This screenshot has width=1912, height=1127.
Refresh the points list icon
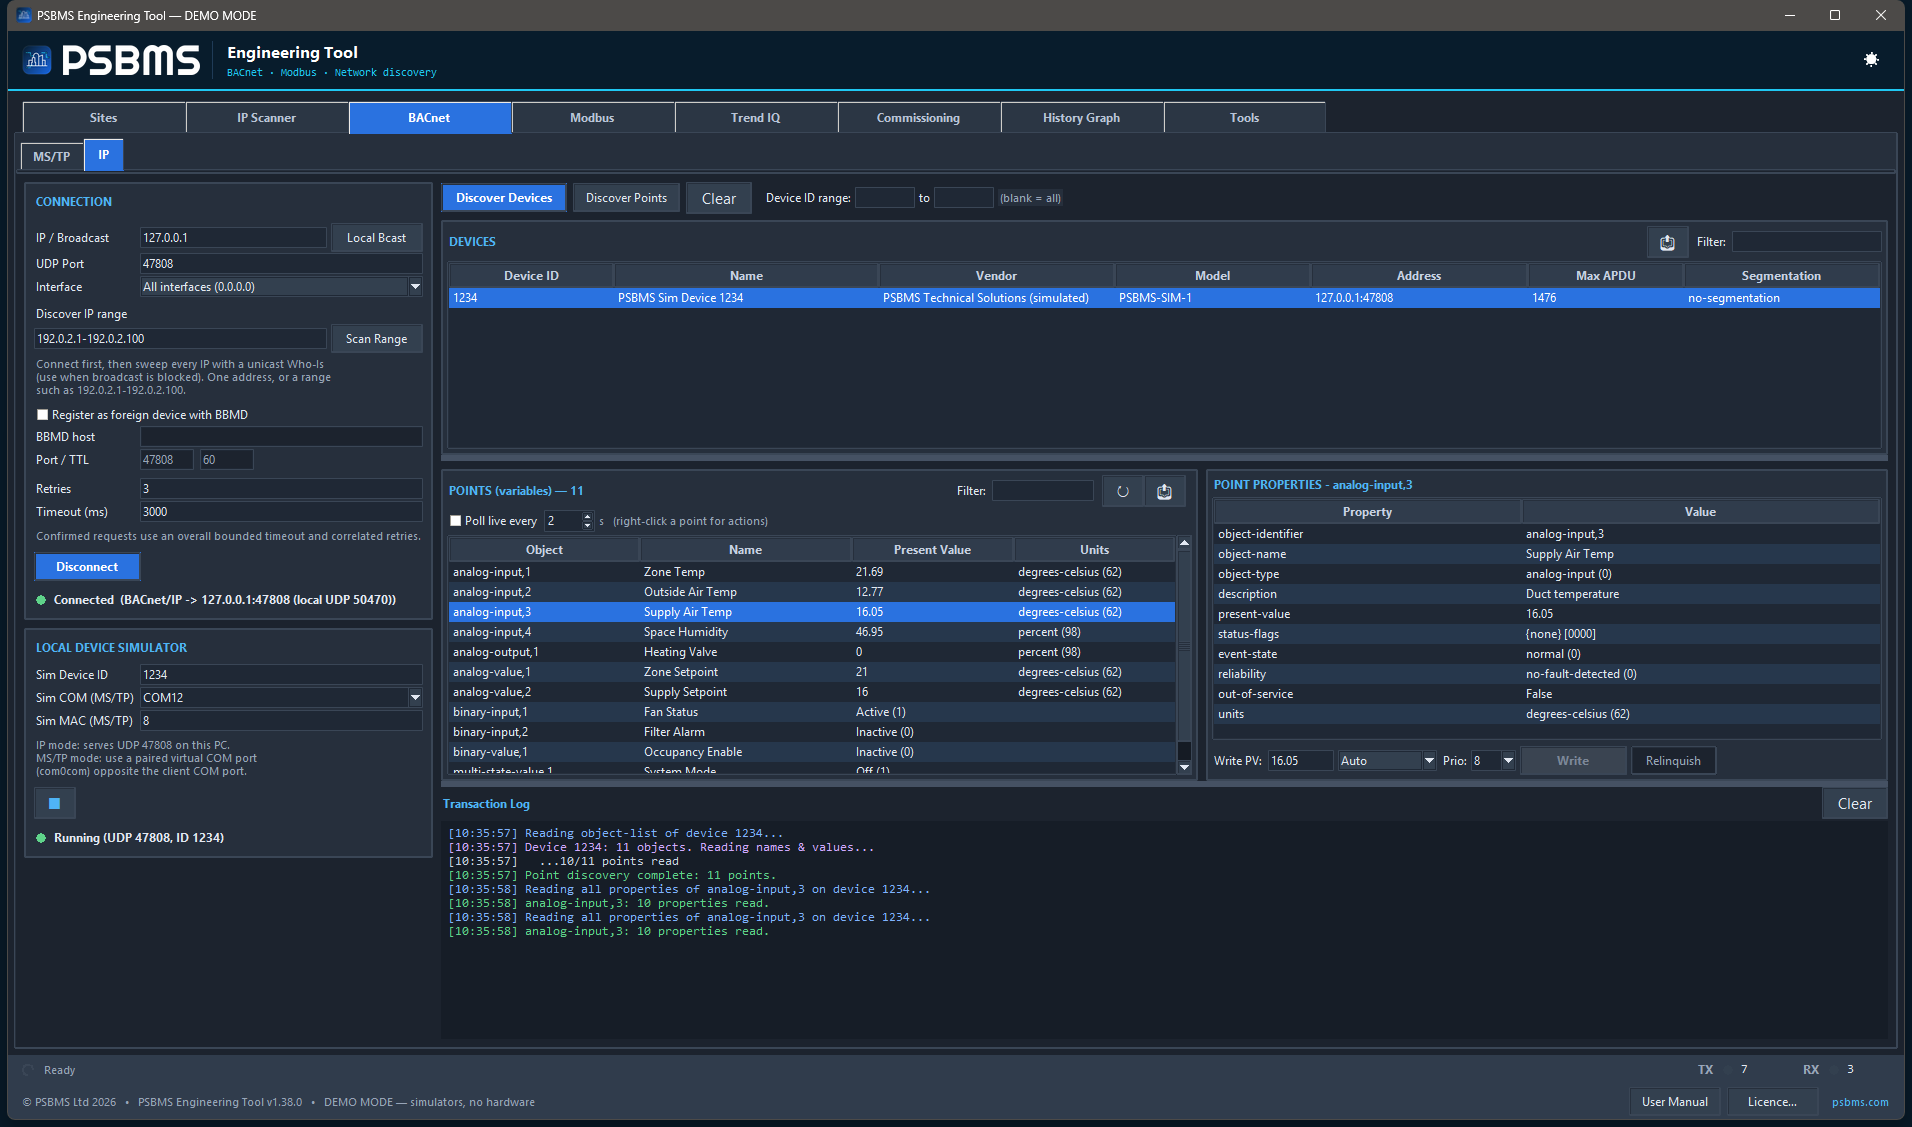point(1123,491)
